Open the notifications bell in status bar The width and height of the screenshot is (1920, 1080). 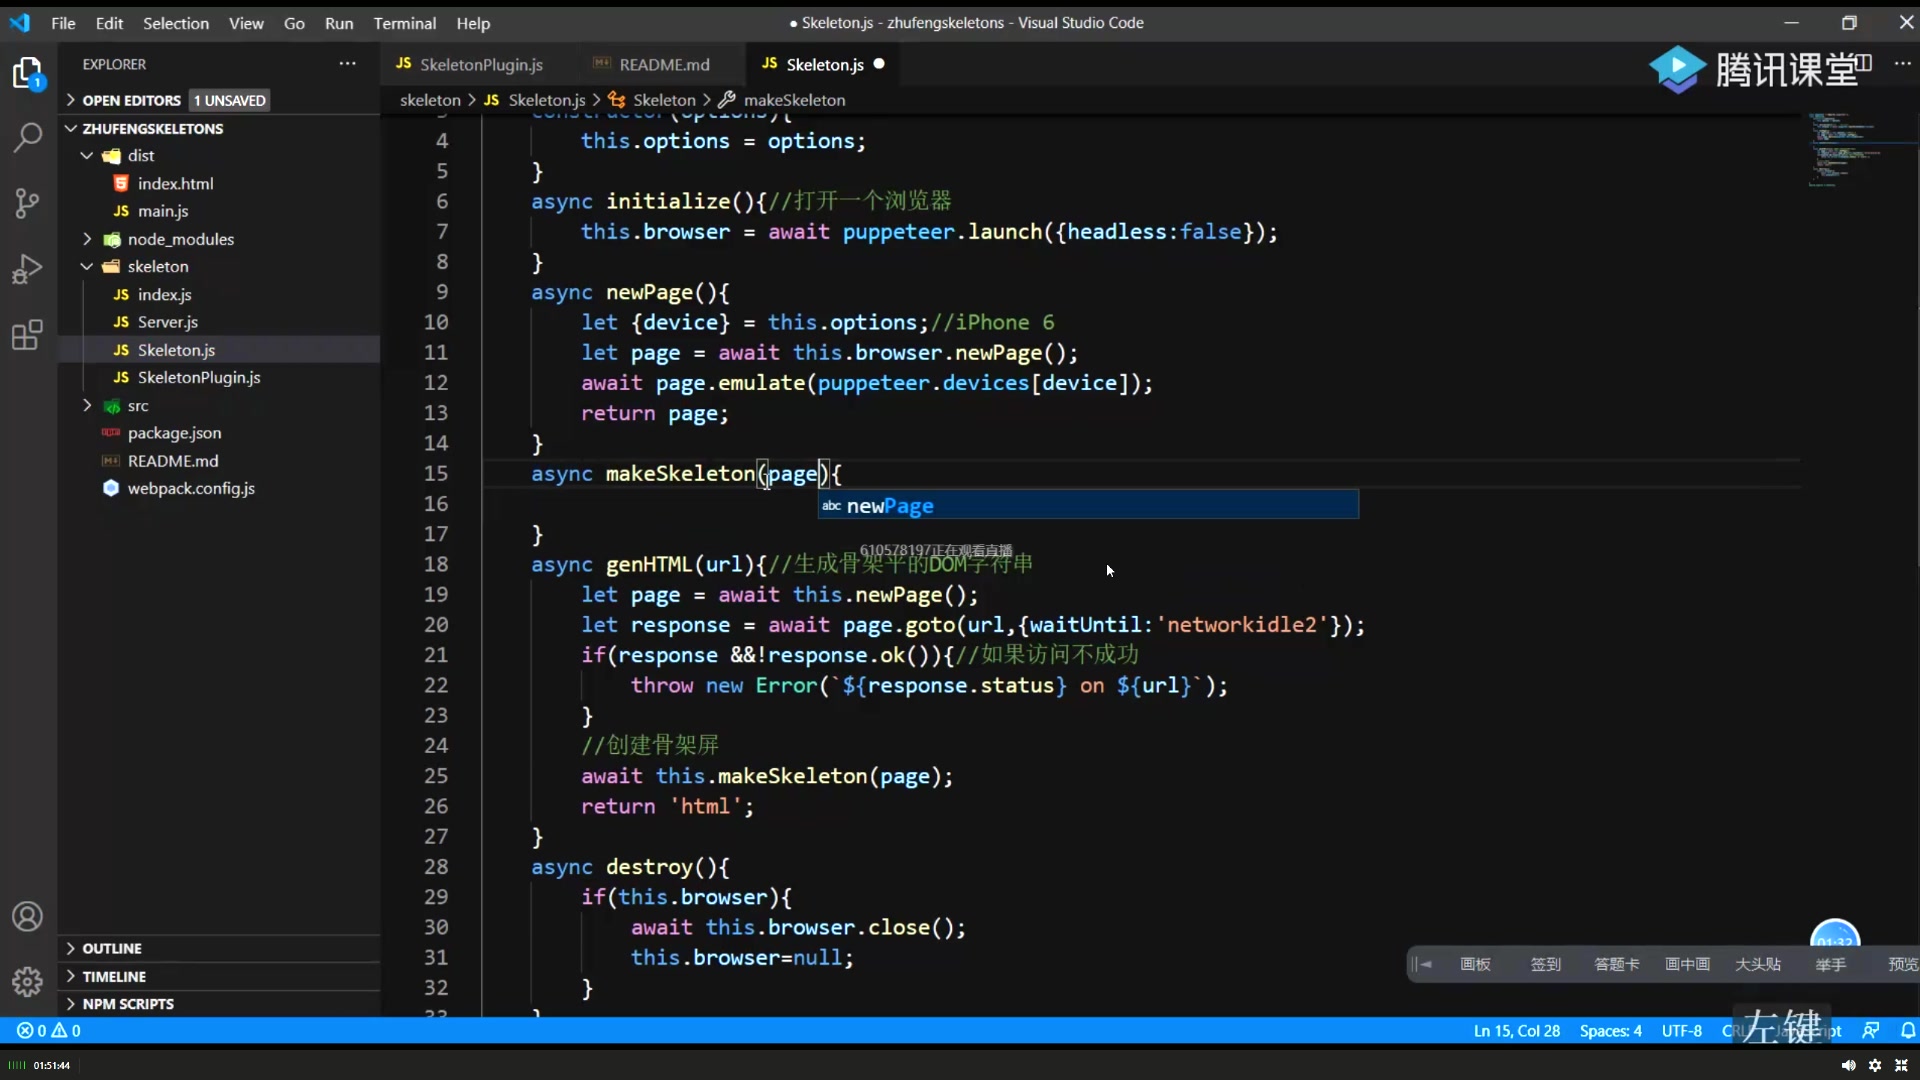(1908, 1031)
